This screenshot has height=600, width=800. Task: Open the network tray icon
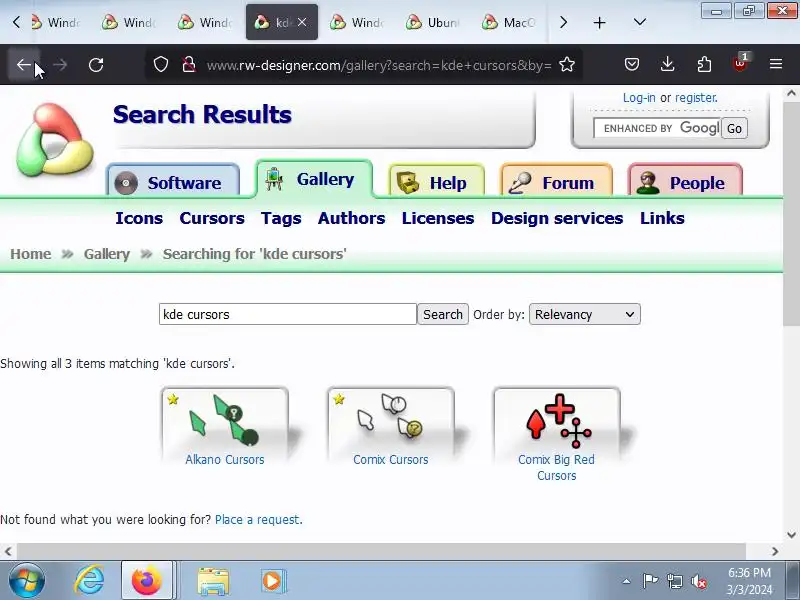coord(674,581)
